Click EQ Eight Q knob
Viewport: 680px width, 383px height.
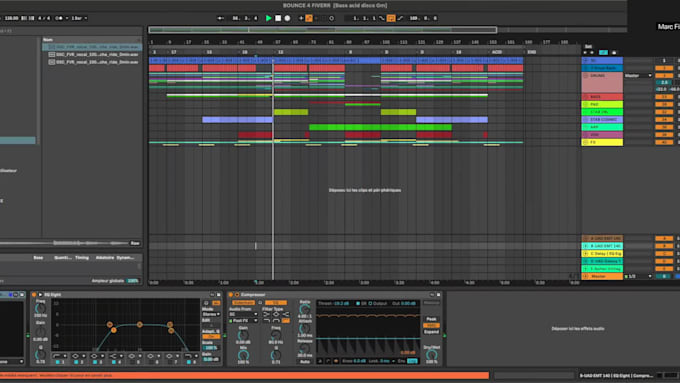coord(40,355)
